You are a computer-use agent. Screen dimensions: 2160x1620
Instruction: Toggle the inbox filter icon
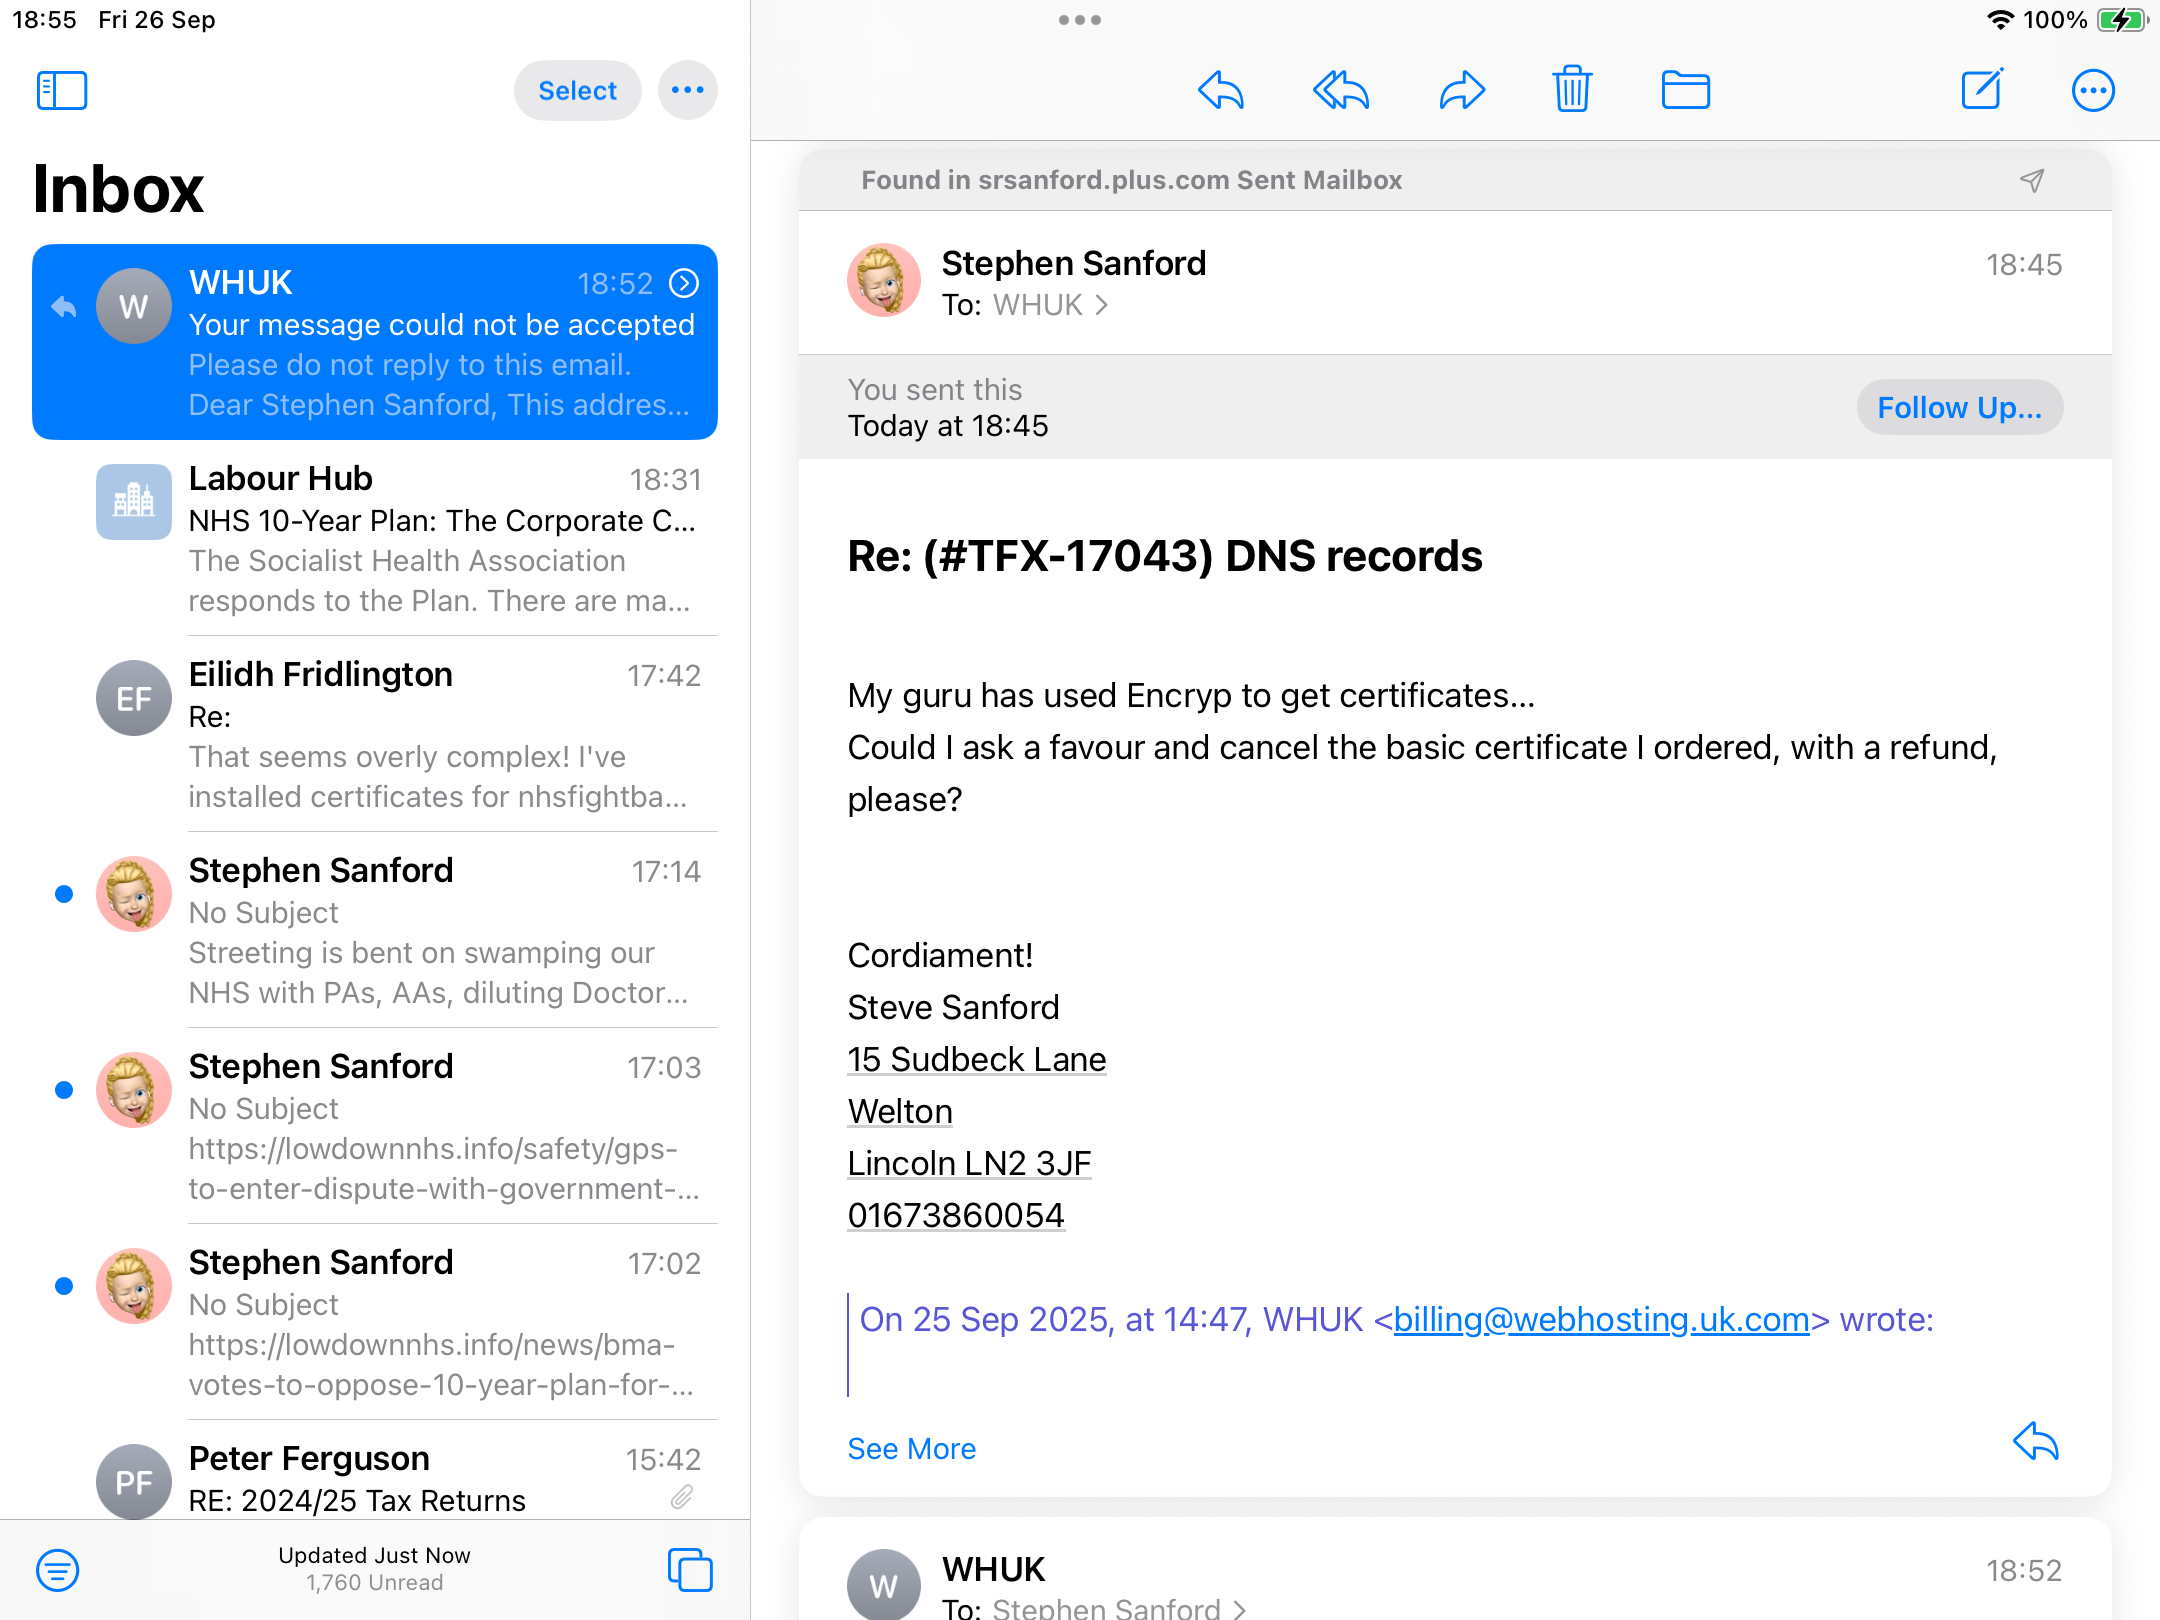pyautogui.click(x=58, y=1569)
